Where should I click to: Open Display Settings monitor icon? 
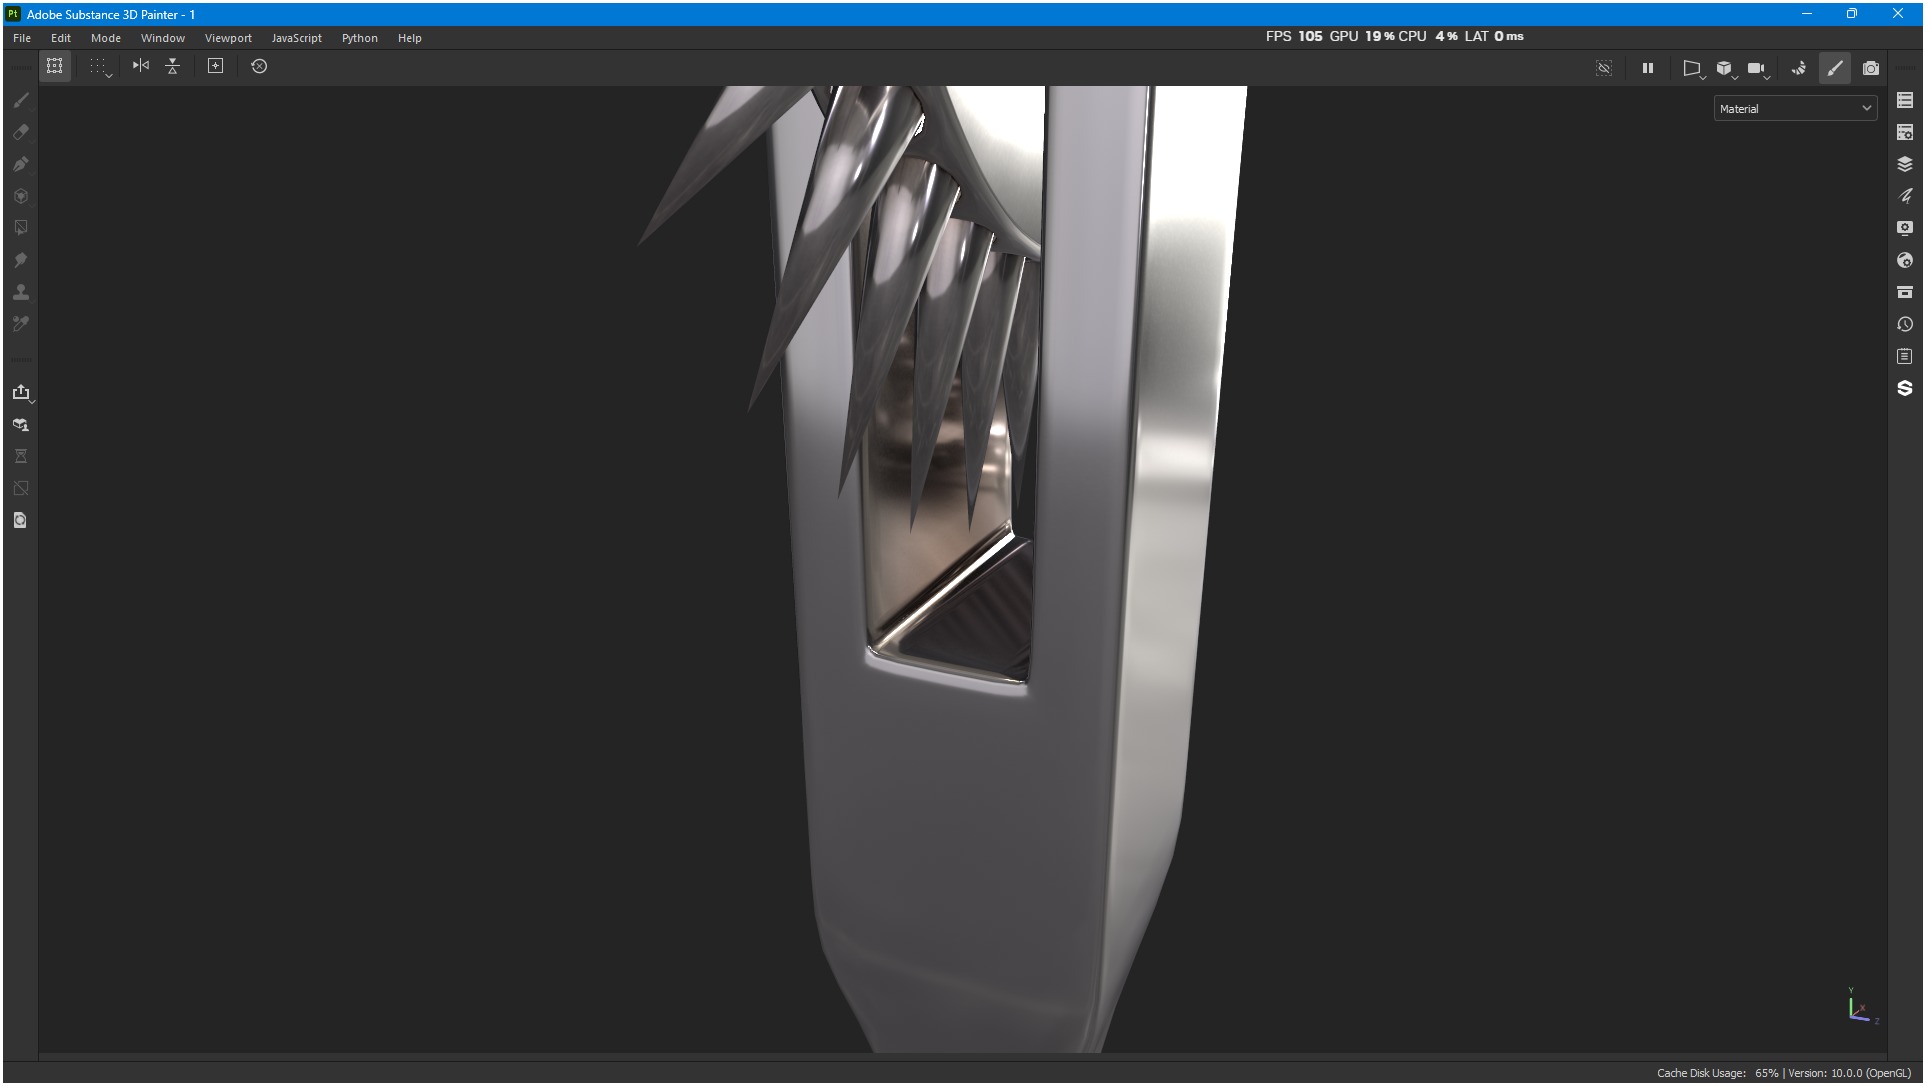1904,228
